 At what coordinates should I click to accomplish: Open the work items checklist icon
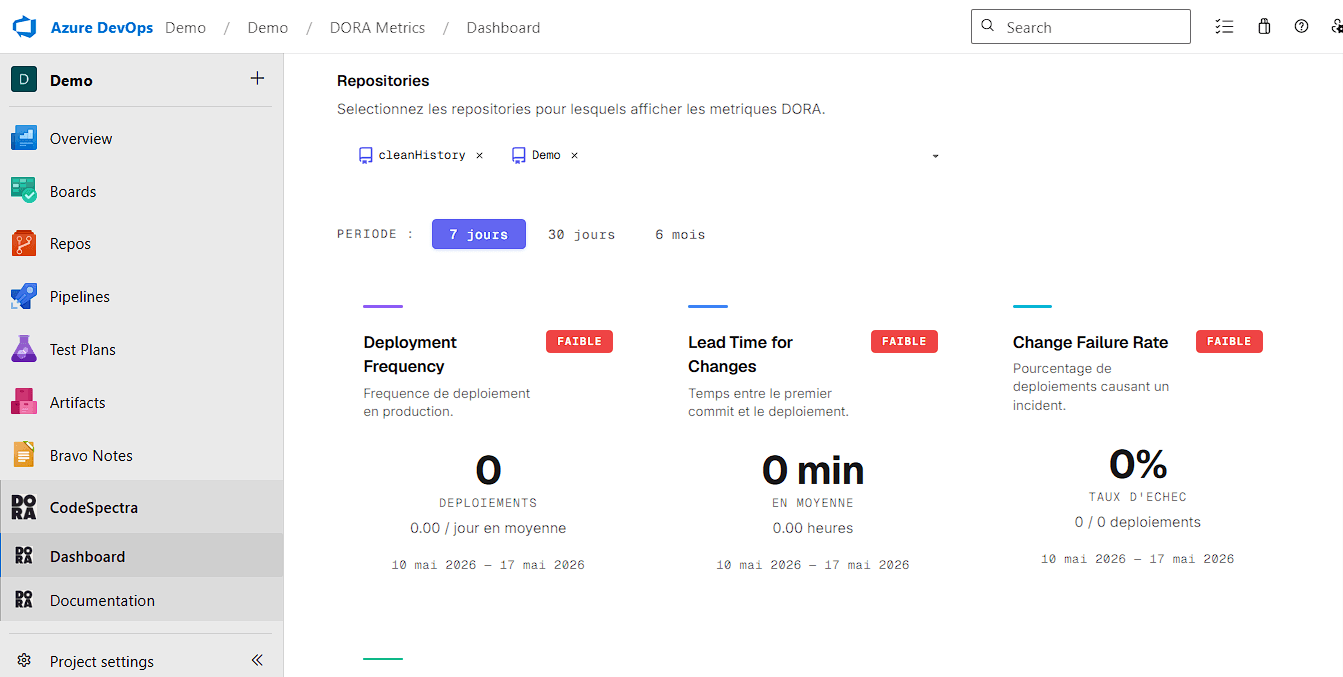point(1224,27)
